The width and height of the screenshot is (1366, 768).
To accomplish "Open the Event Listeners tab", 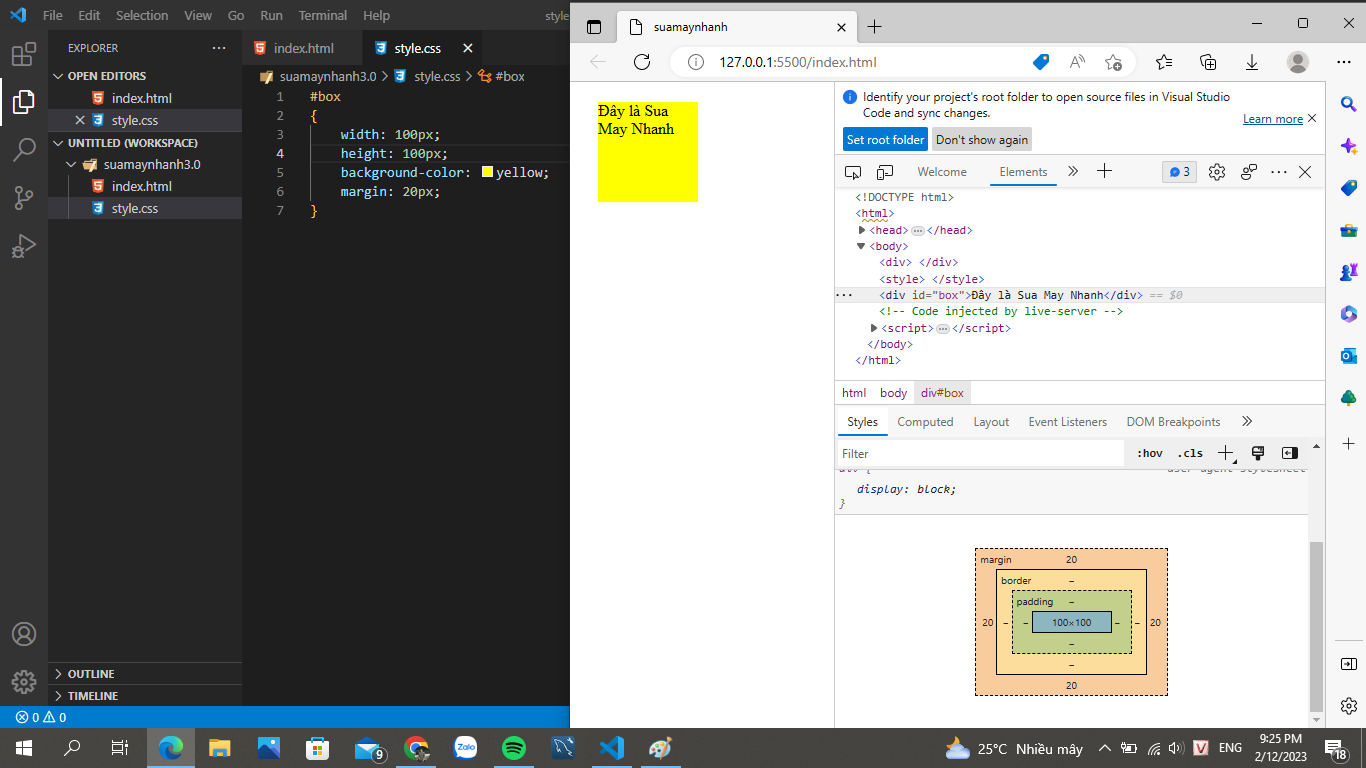I will tap(1068, 422).
